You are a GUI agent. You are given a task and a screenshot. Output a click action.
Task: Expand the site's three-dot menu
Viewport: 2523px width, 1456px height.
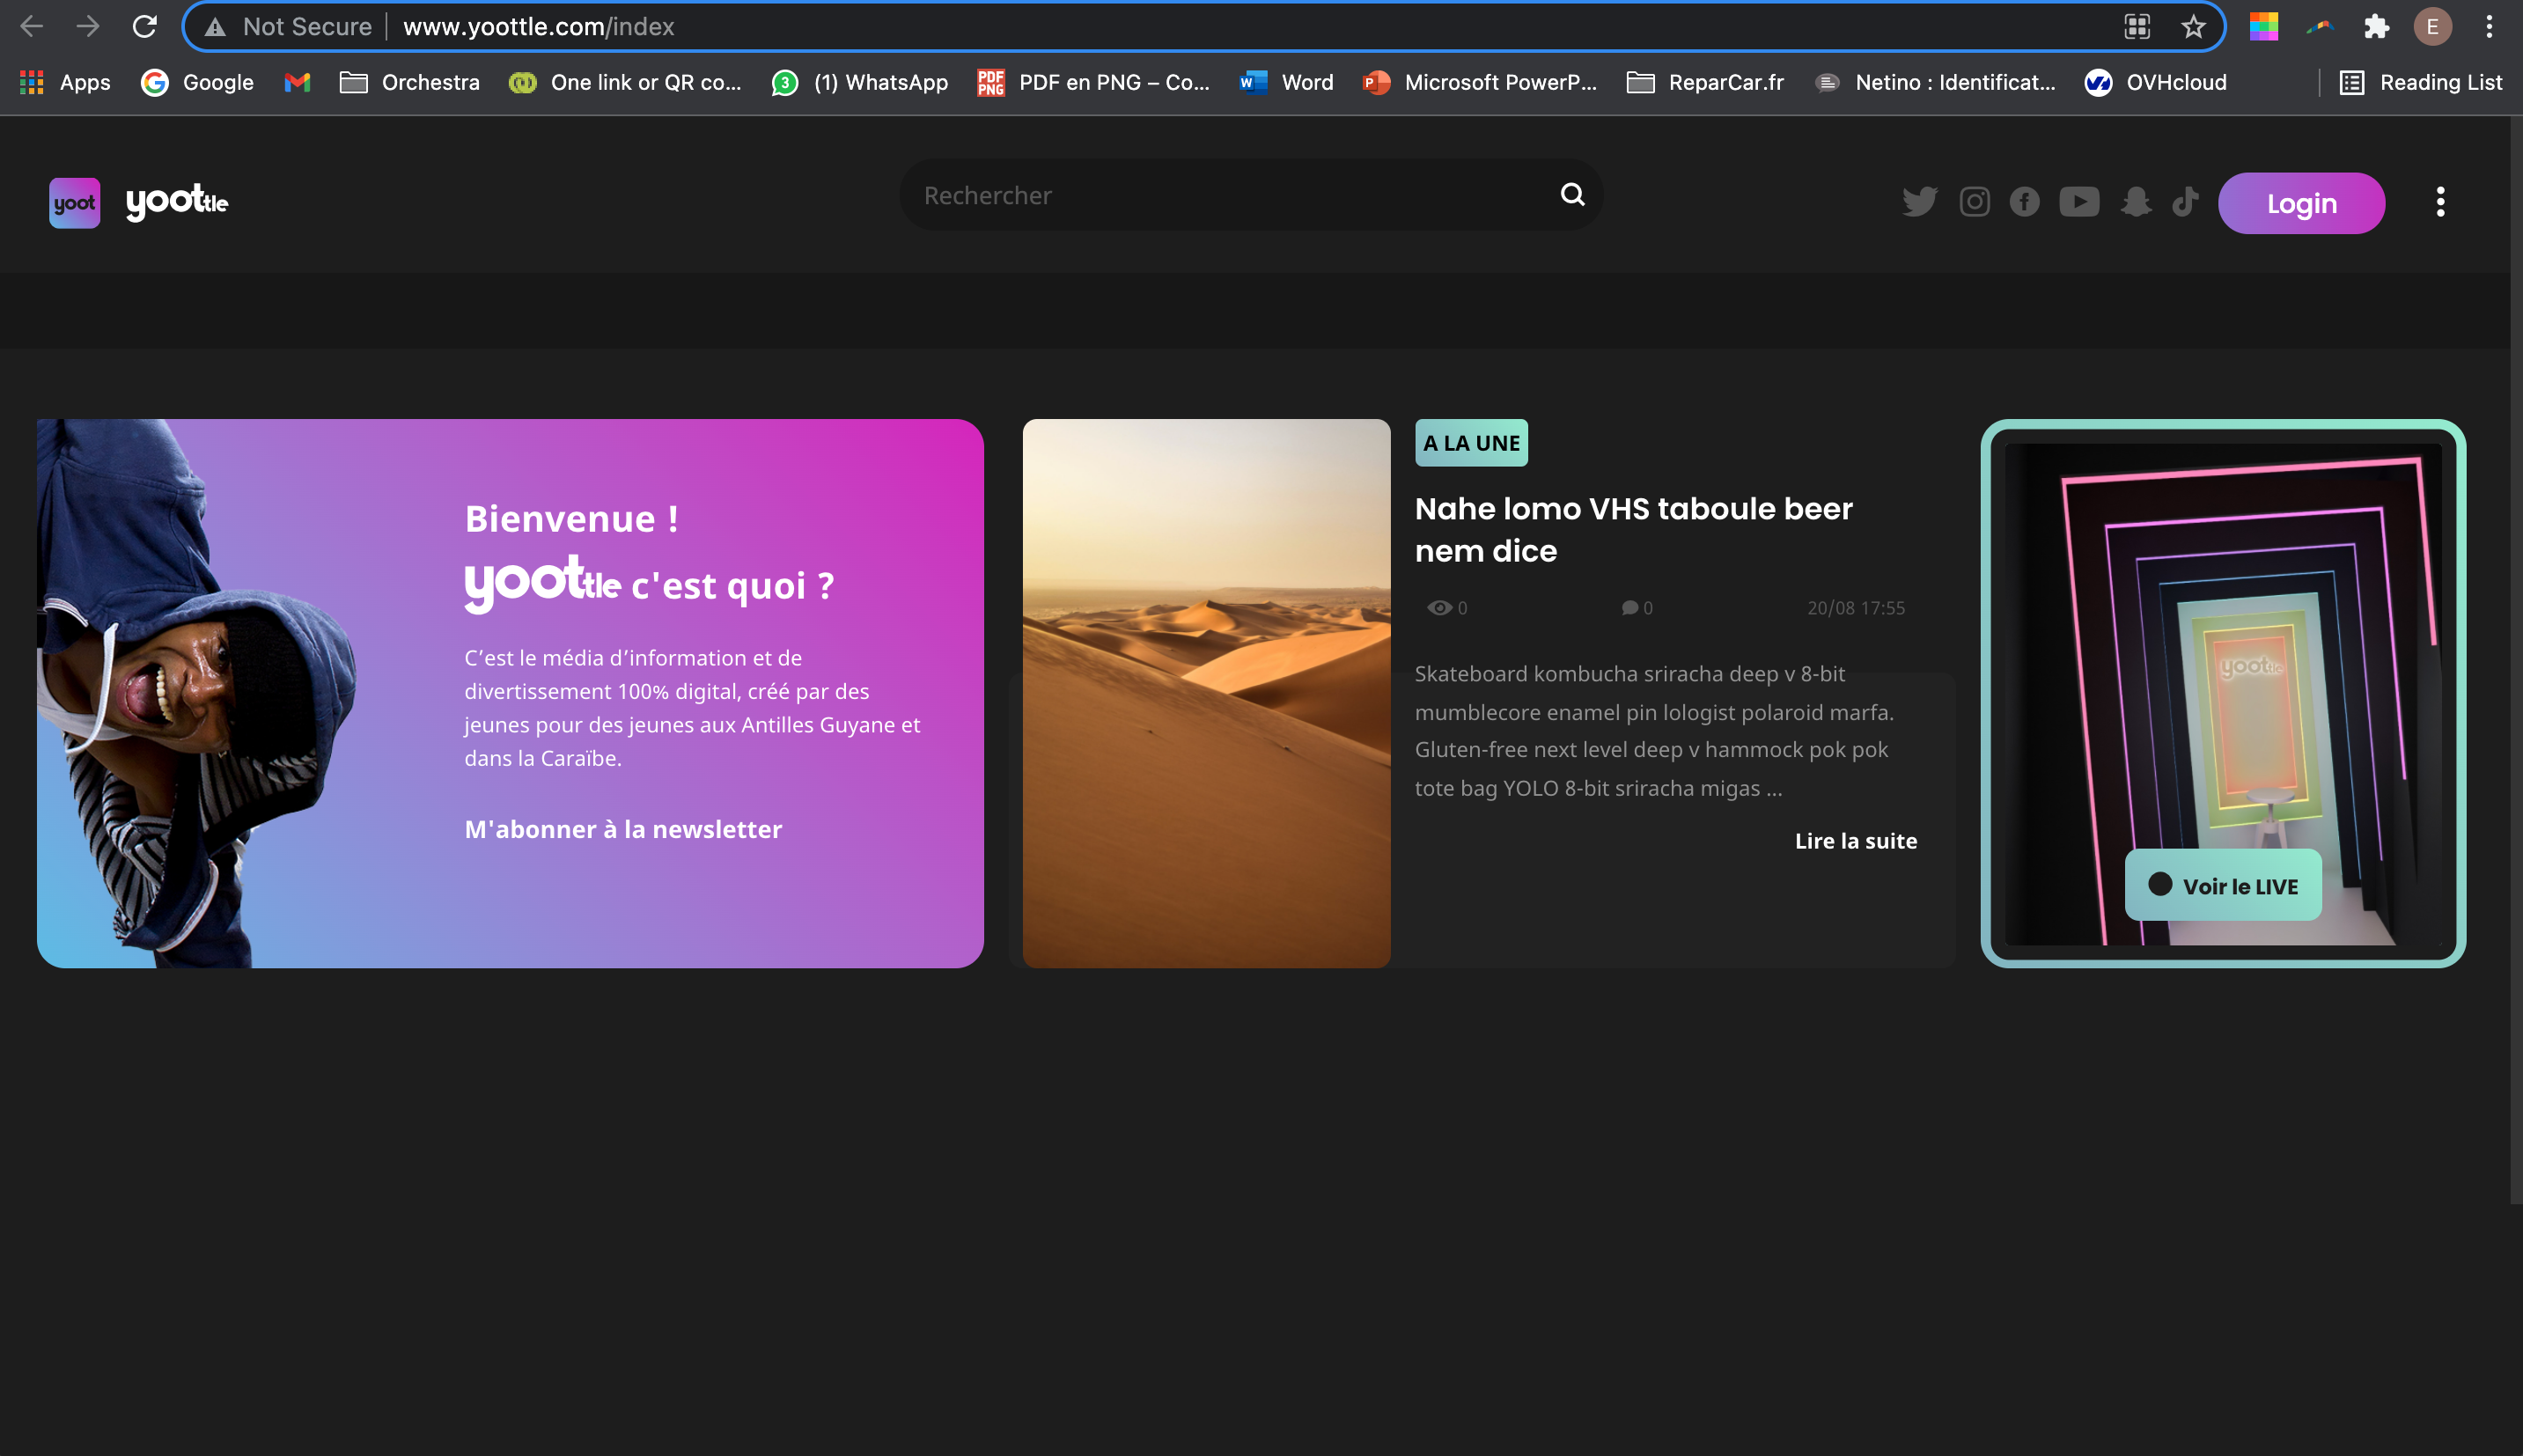pyautogui.click(x=2440, y=202)
